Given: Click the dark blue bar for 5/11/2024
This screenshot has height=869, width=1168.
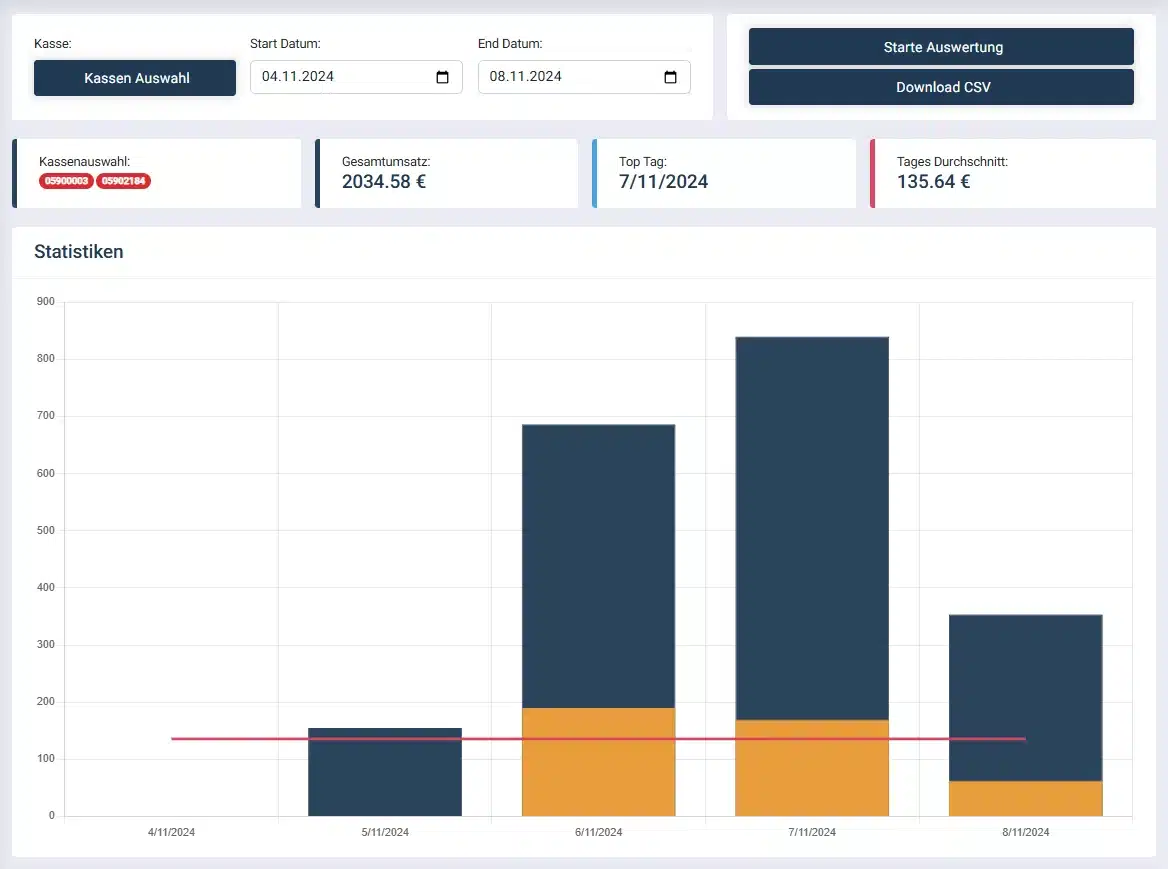Looking at the screenshot, I should click(x=385, y=772).
